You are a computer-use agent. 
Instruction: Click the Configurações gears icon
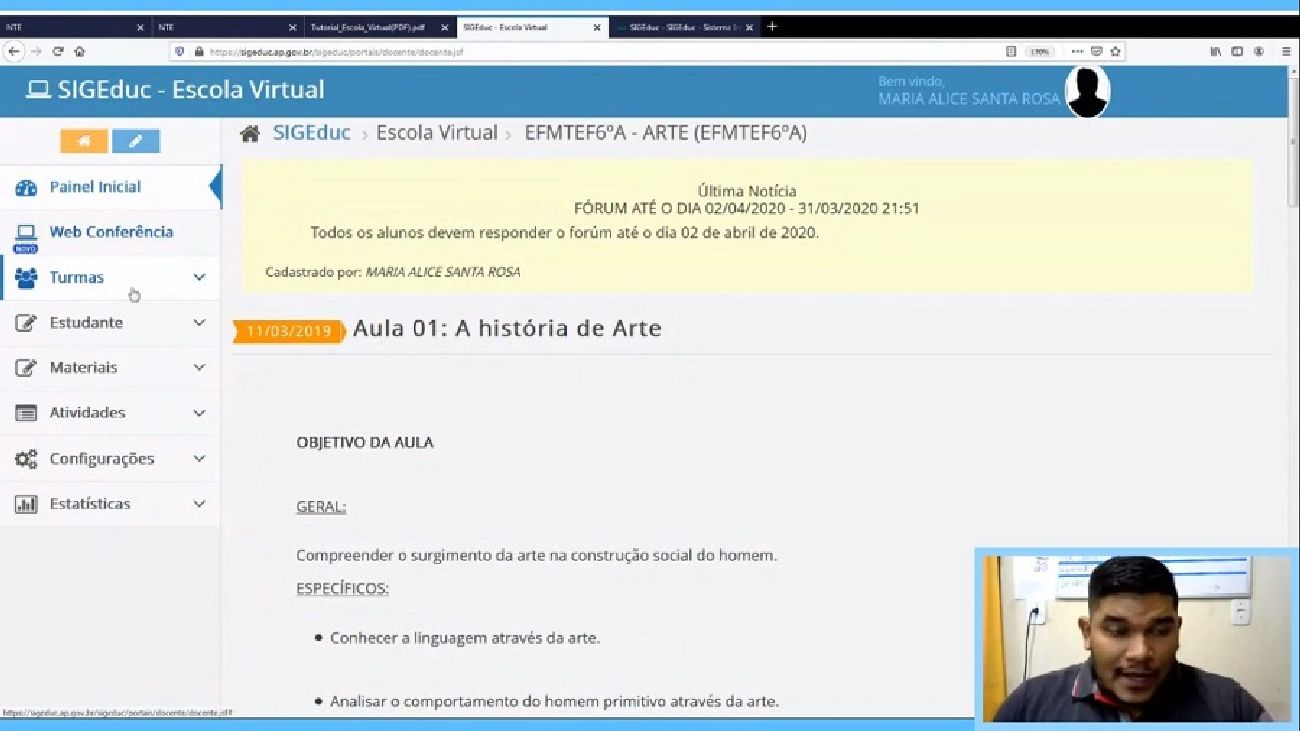[x=26, y=459]
